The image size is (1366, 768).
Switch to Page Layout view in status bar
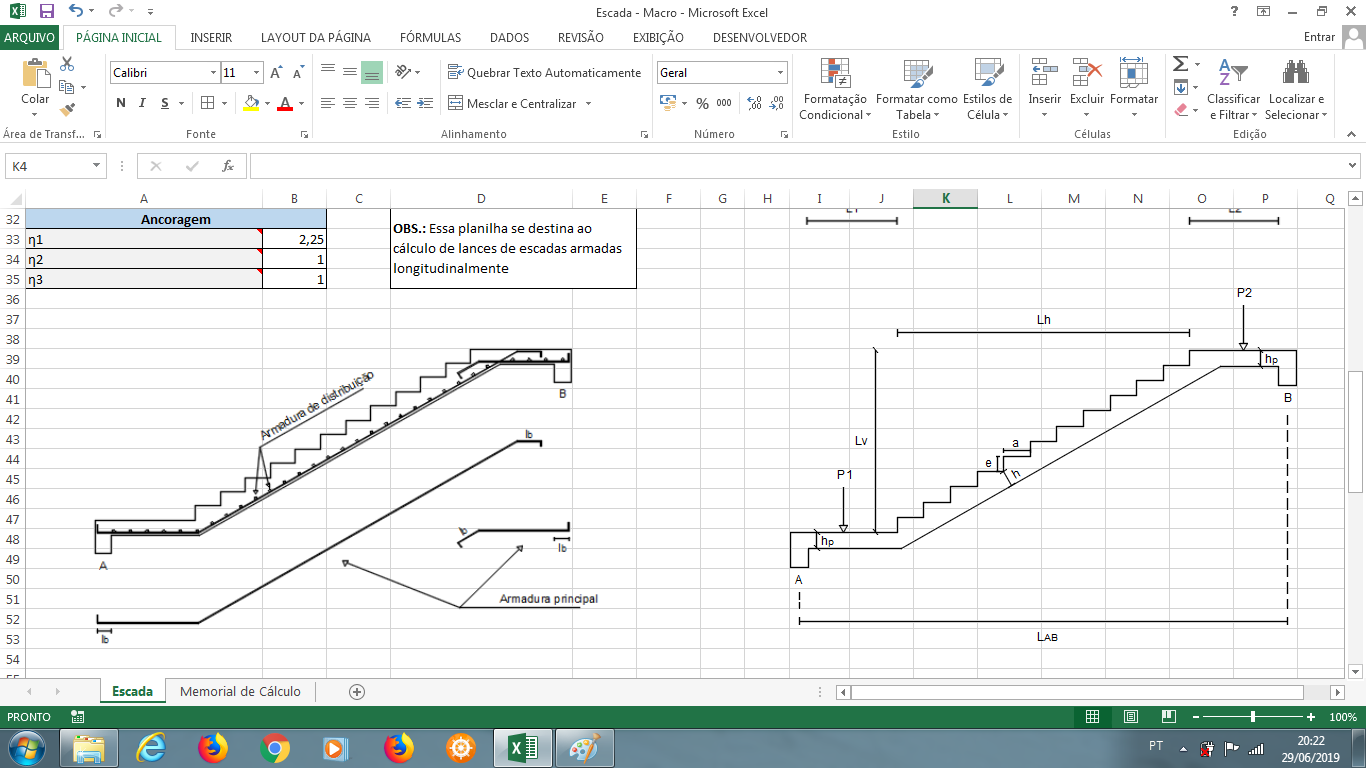pos(1130,717)
